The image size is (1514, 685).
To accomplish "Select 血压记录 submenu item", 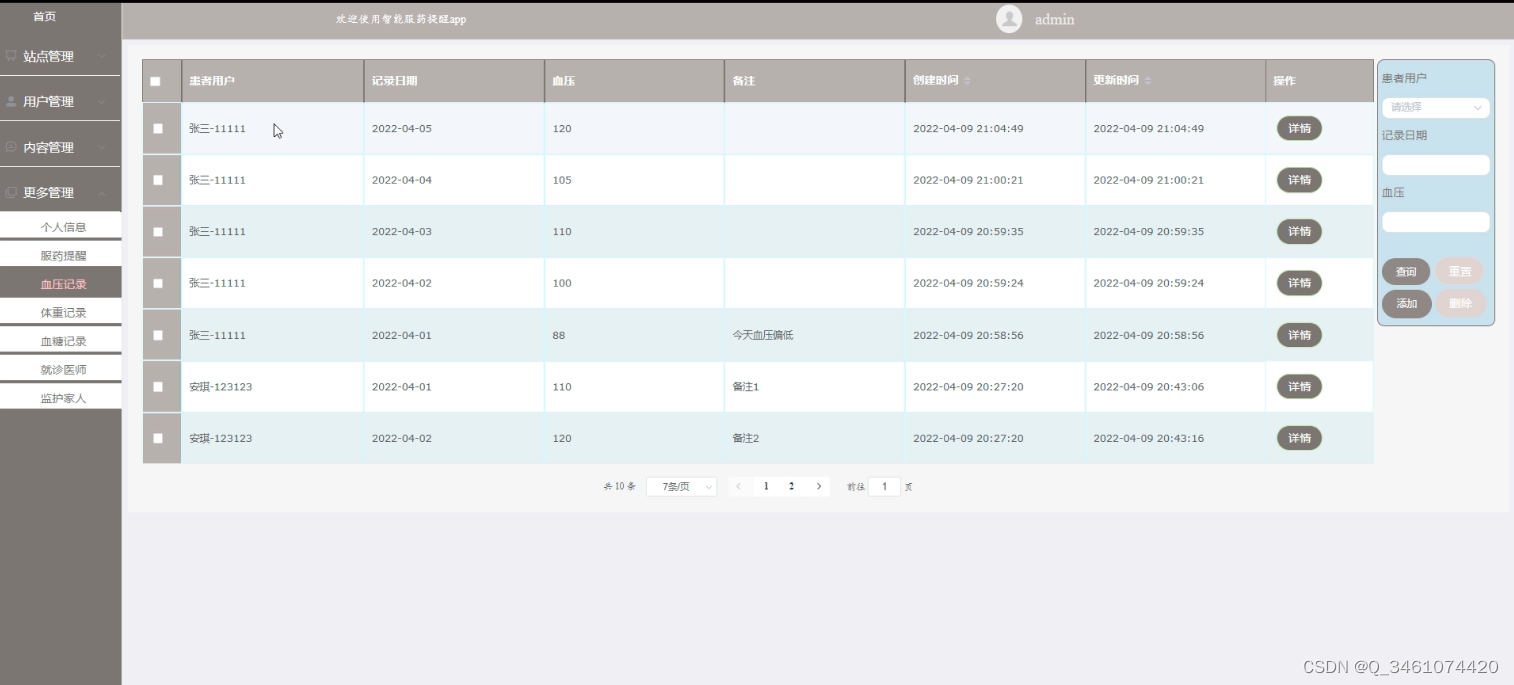I will click(61, 284).
